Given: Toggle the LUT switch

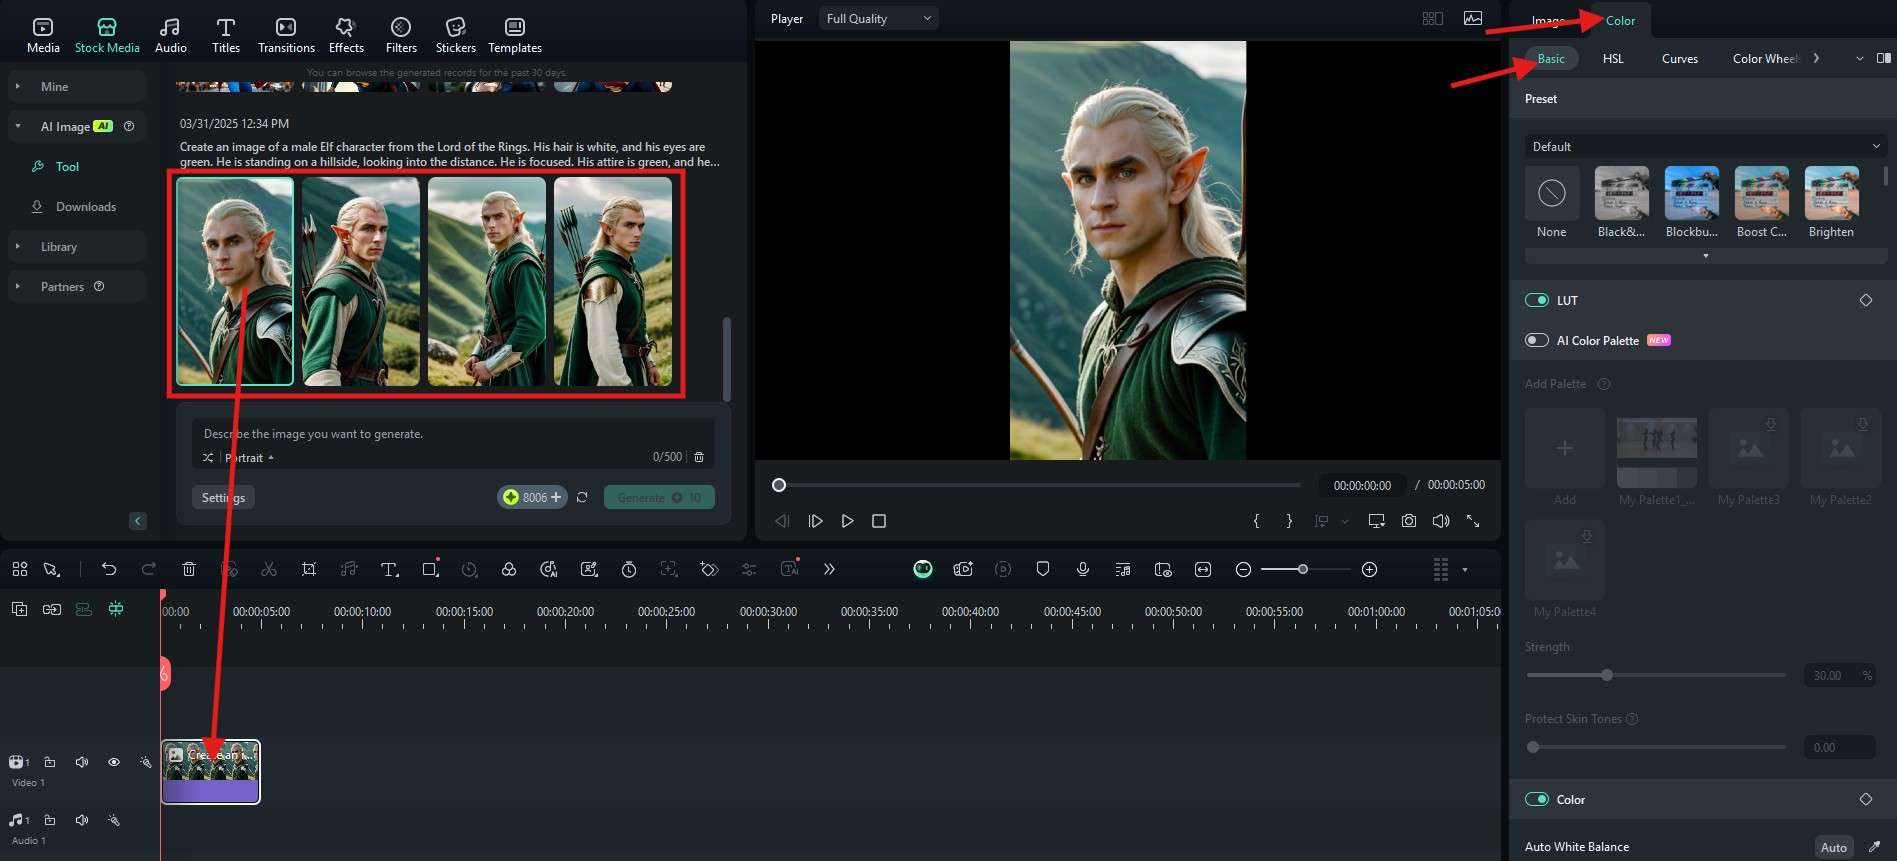Looking at the screenshot, I should (1536, 300).
